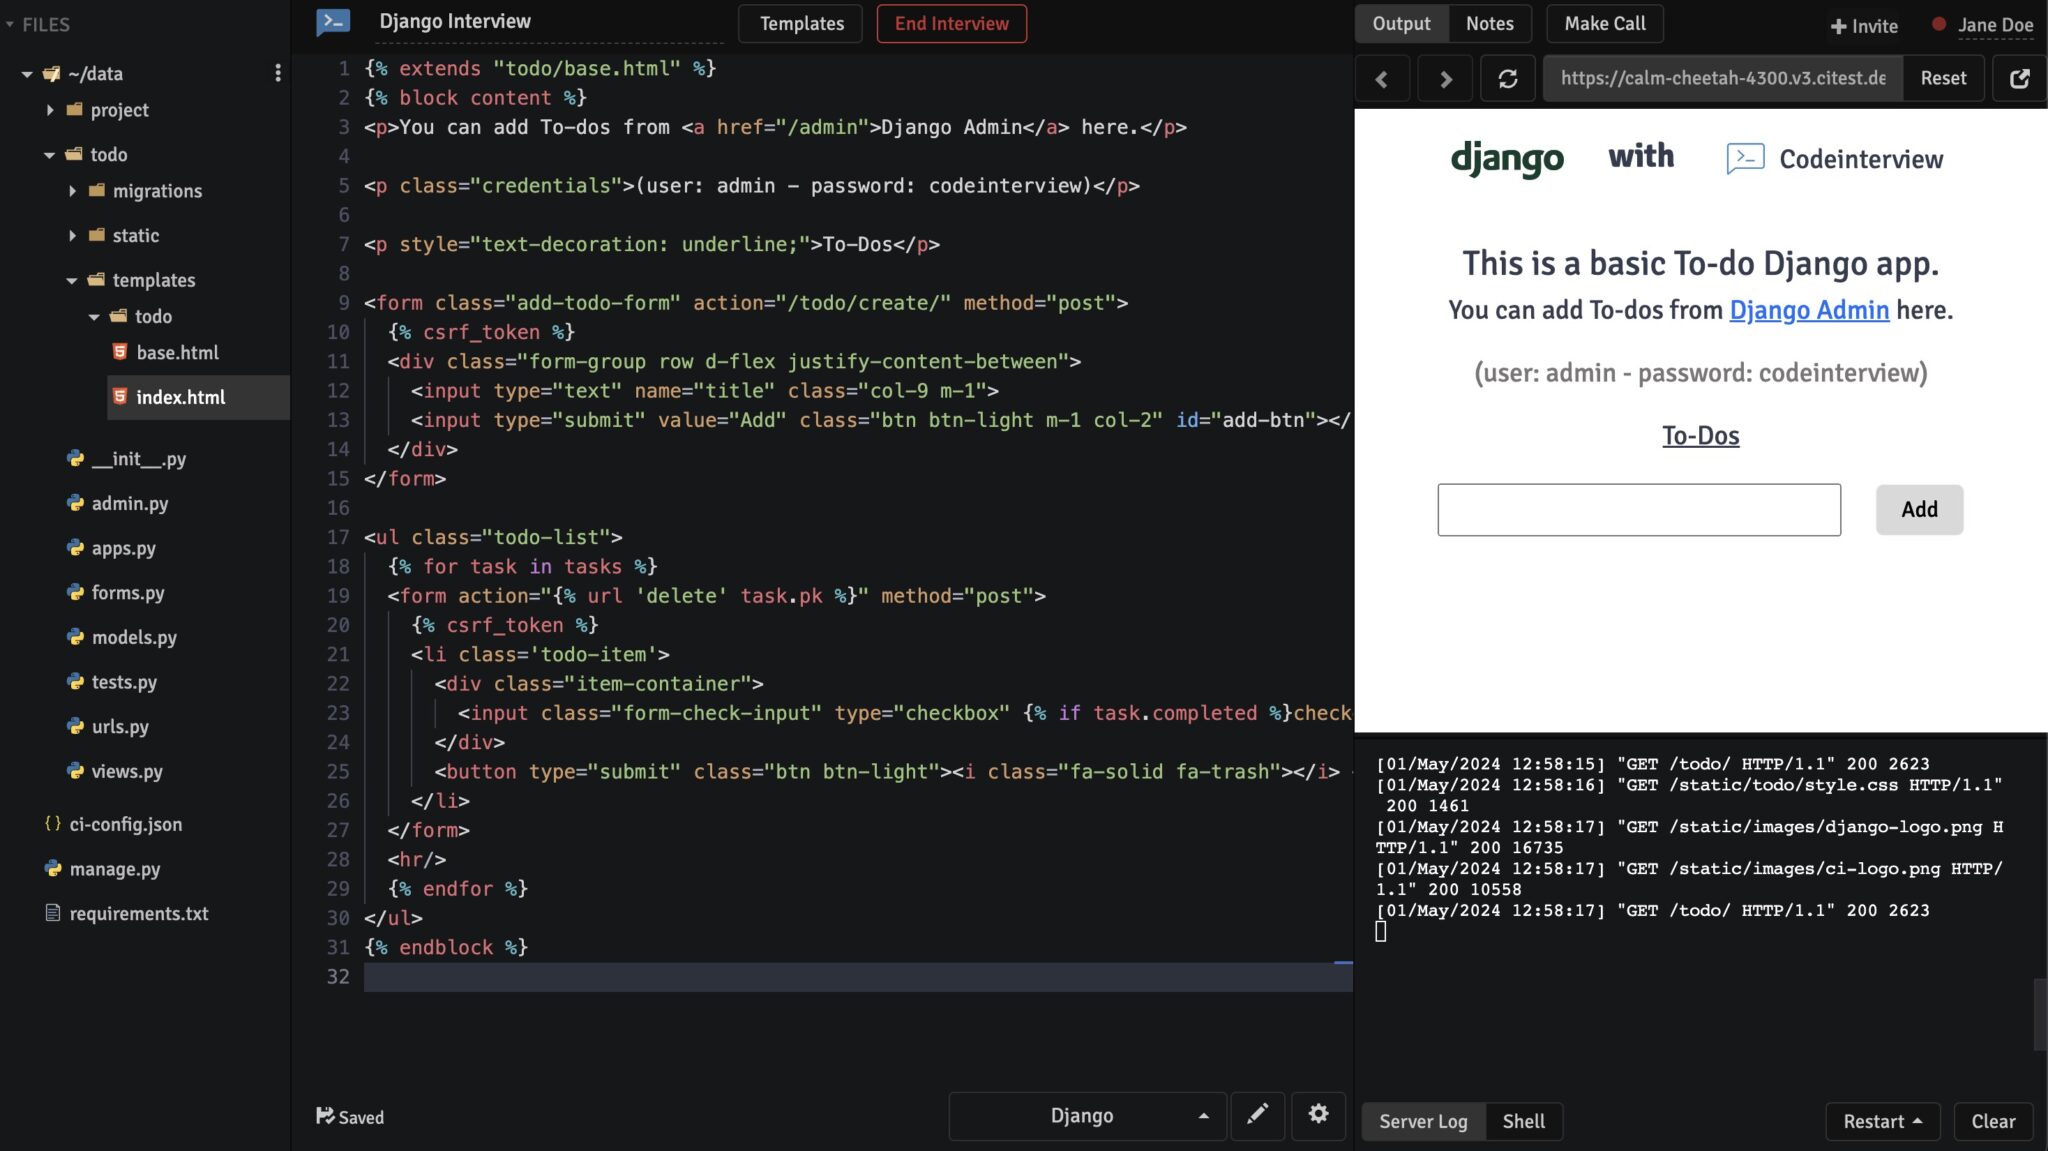Refresh the preview page with the reload icon
2048x1151 pixels.
[1509, 77]
